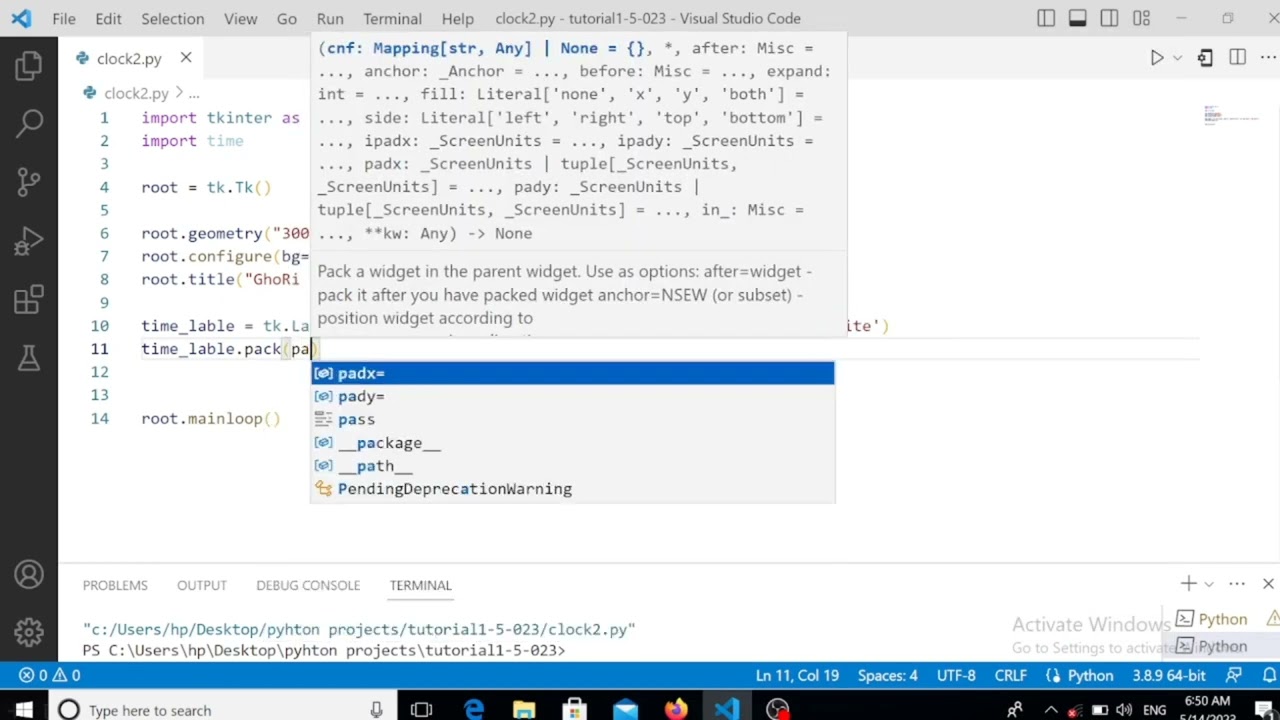Switch to the TERMINAL panel tab
This screenshot has height=720, width=1280.
[x=420, y=585]
